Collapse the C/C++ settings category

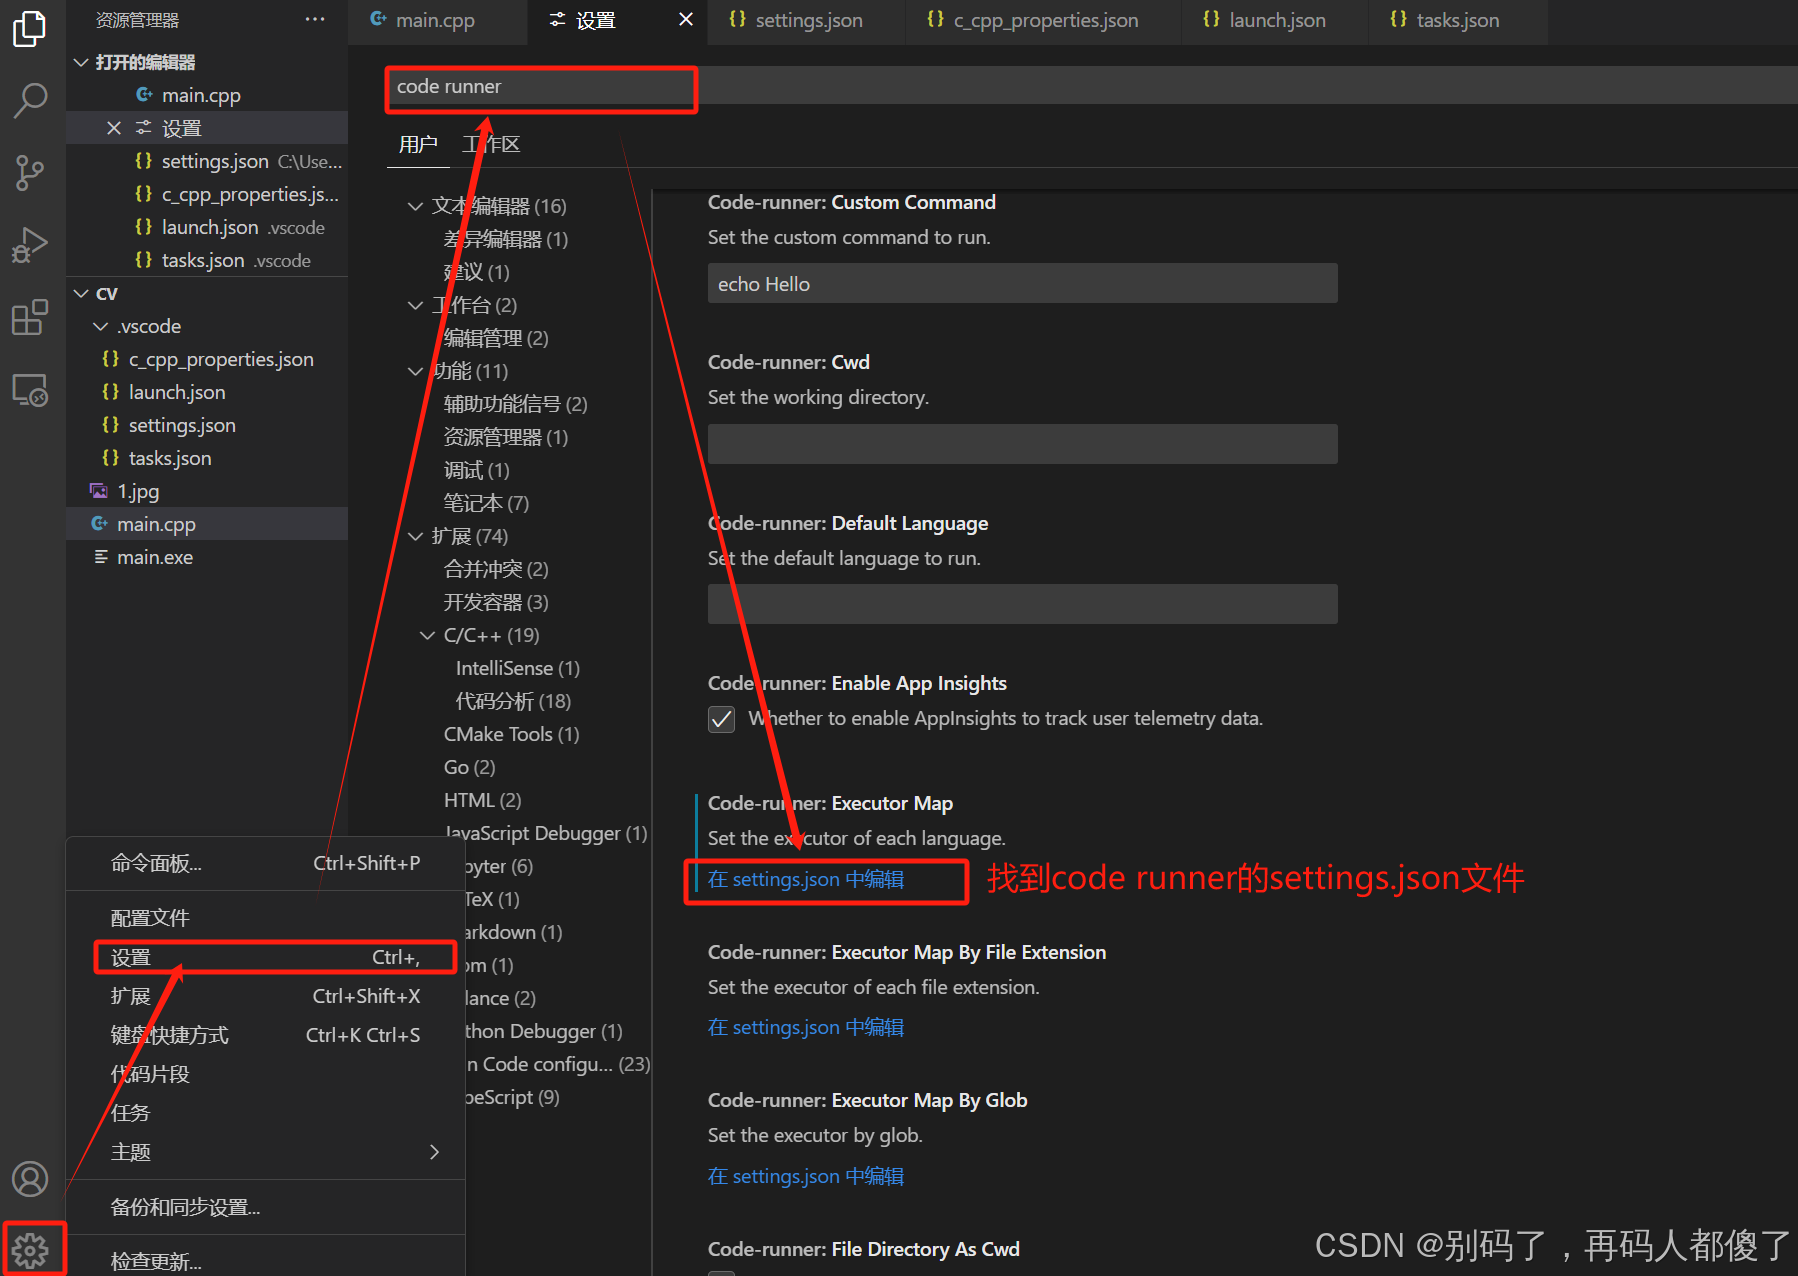click(428, 634)
